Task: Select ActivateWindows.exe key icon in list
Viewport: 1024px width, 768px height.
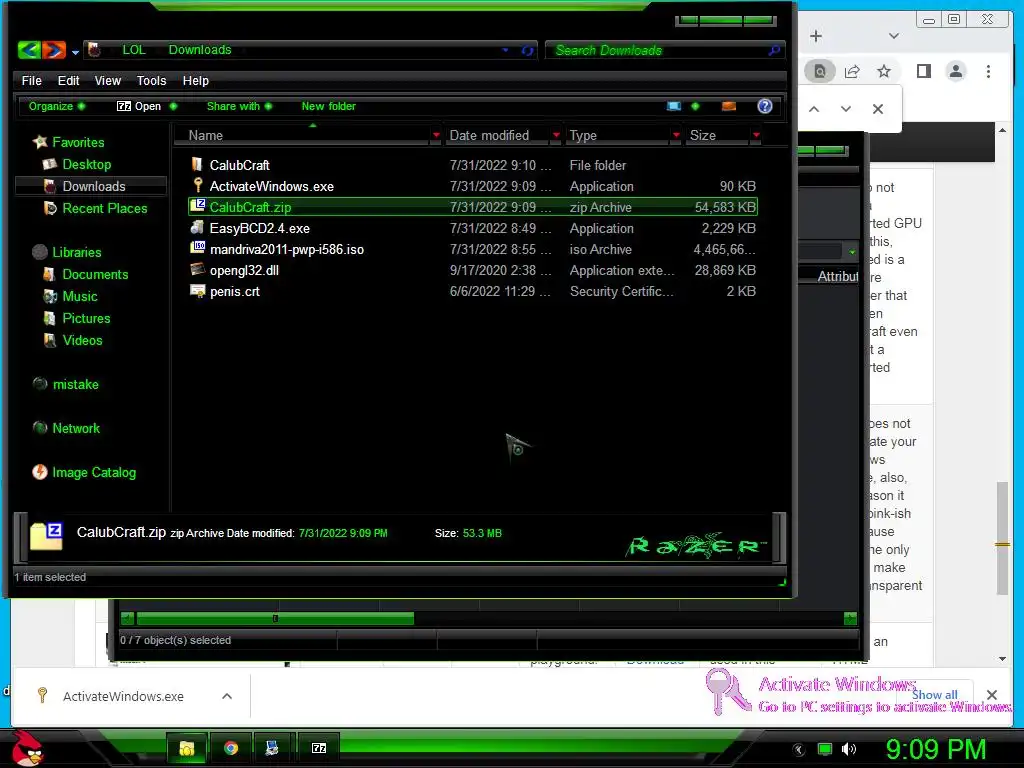Action: tap(197, 185)
